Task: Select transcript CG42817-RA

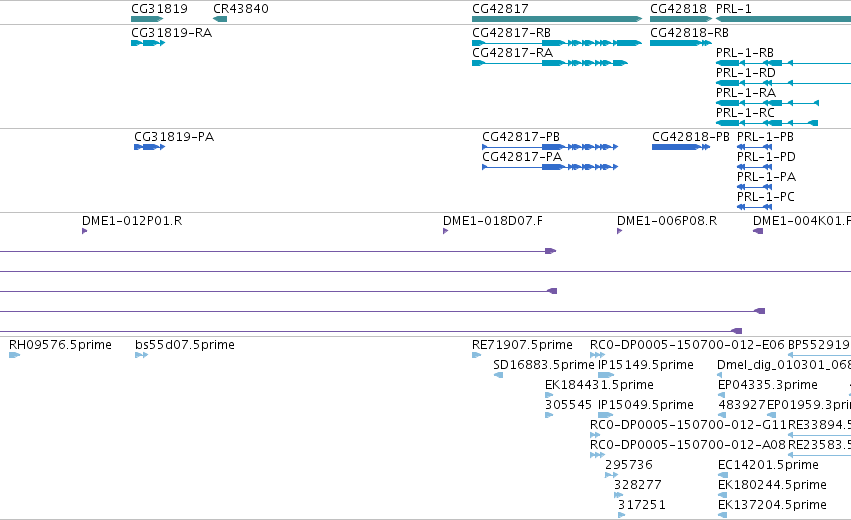Action: pos(550,63)
